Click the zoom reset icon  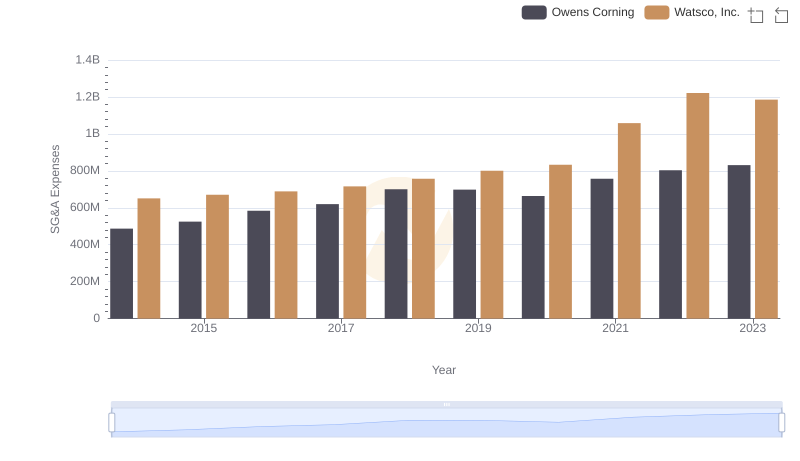click(x=781, y=15)
